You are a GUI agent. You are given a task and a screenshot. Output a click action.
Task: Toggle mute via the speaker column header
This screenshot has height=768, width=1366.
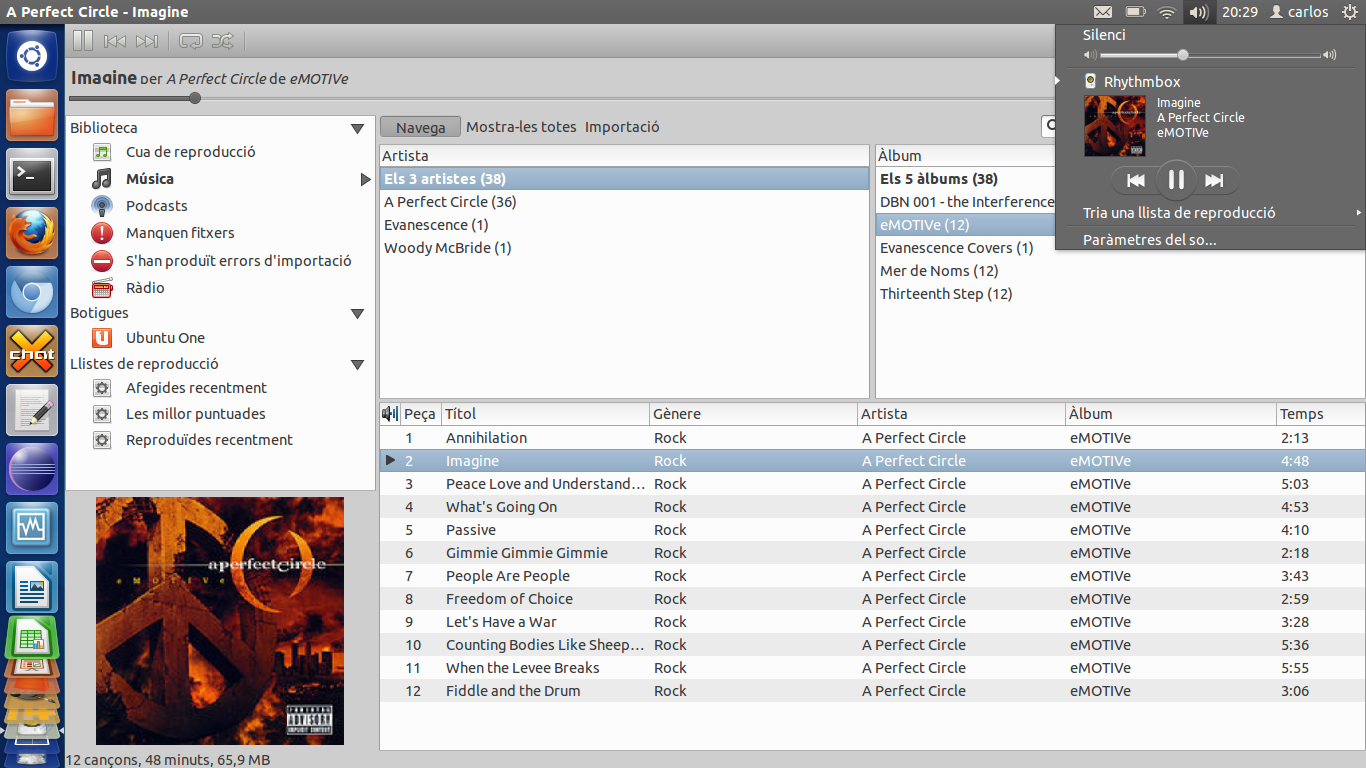click(x=390, y=413)
